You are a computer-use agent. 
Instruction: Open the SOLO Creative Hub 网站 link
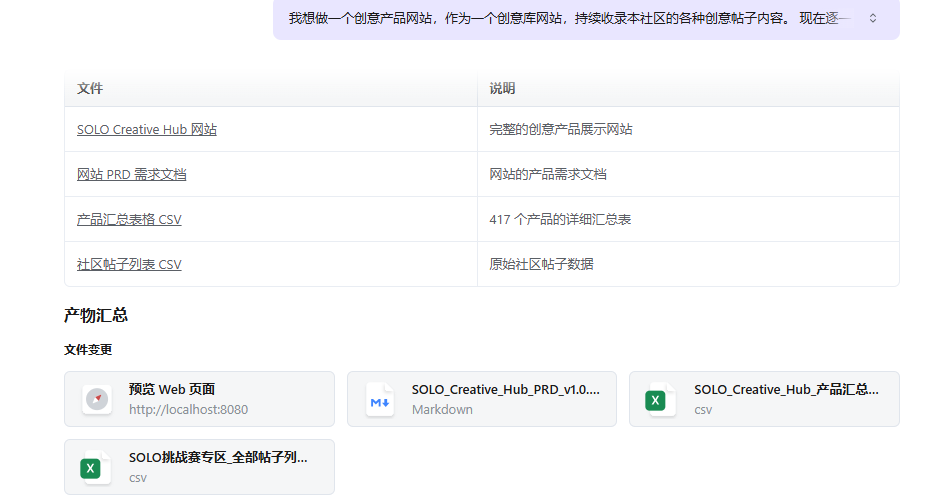pyautogui.click(x=147, y=129)
